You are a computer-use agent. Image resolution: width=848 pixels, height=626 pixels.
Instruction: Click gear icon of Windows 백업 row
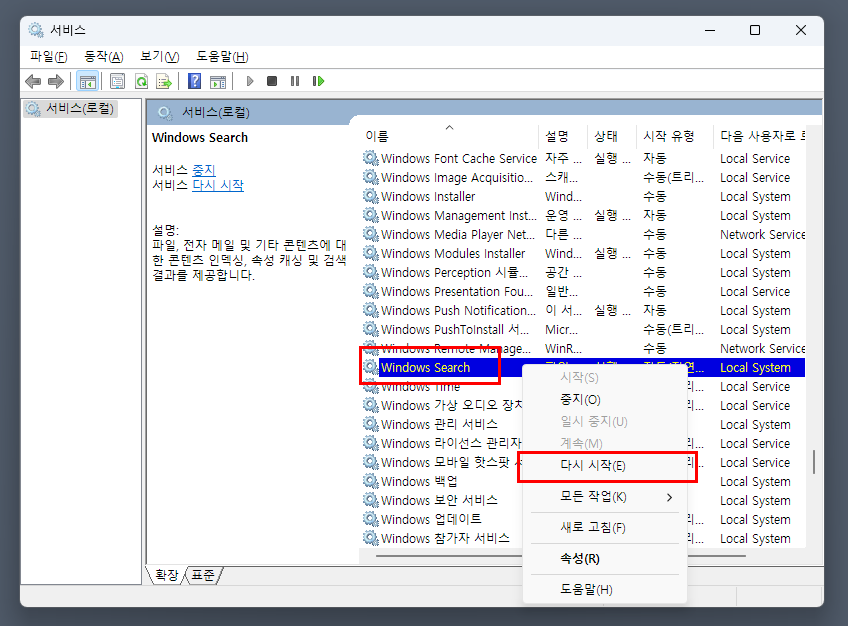click(x=370, y=481)
